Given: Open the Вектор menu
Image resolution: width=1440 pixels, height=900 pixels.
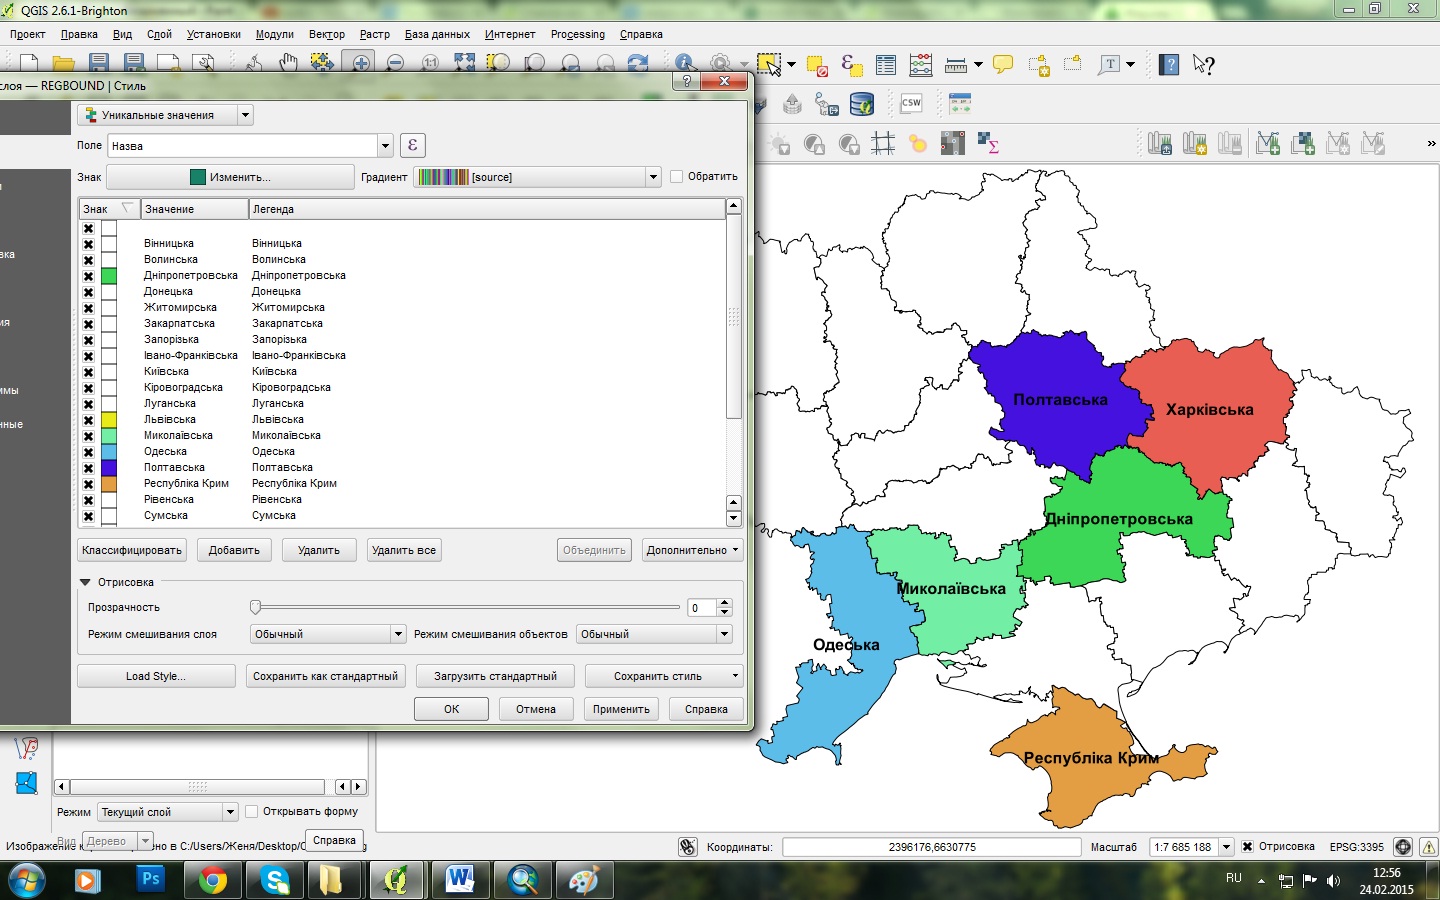Looking at the screenshot, I should tap(326, 34).
